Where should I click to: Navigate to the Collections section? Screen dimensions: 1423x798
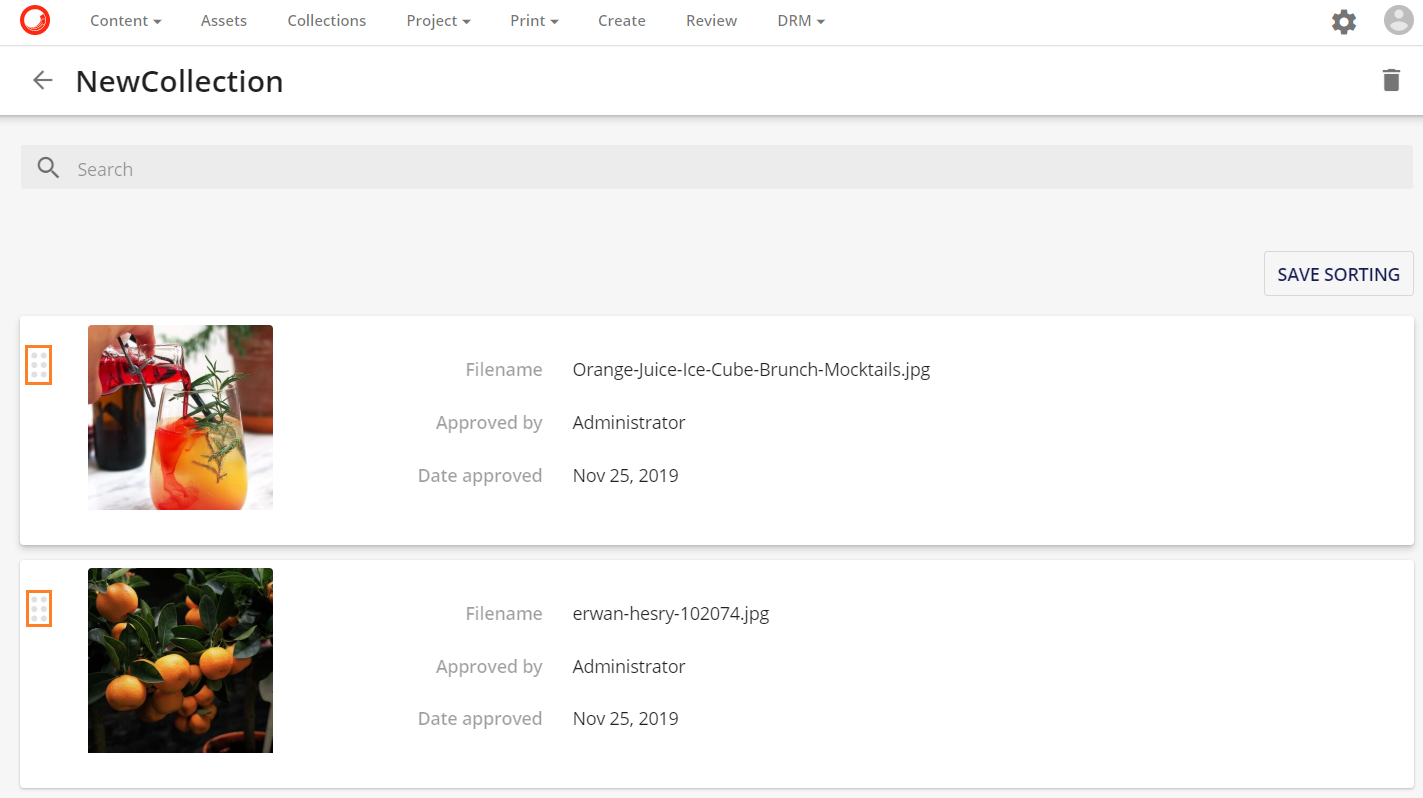click(x=326, y=20)
